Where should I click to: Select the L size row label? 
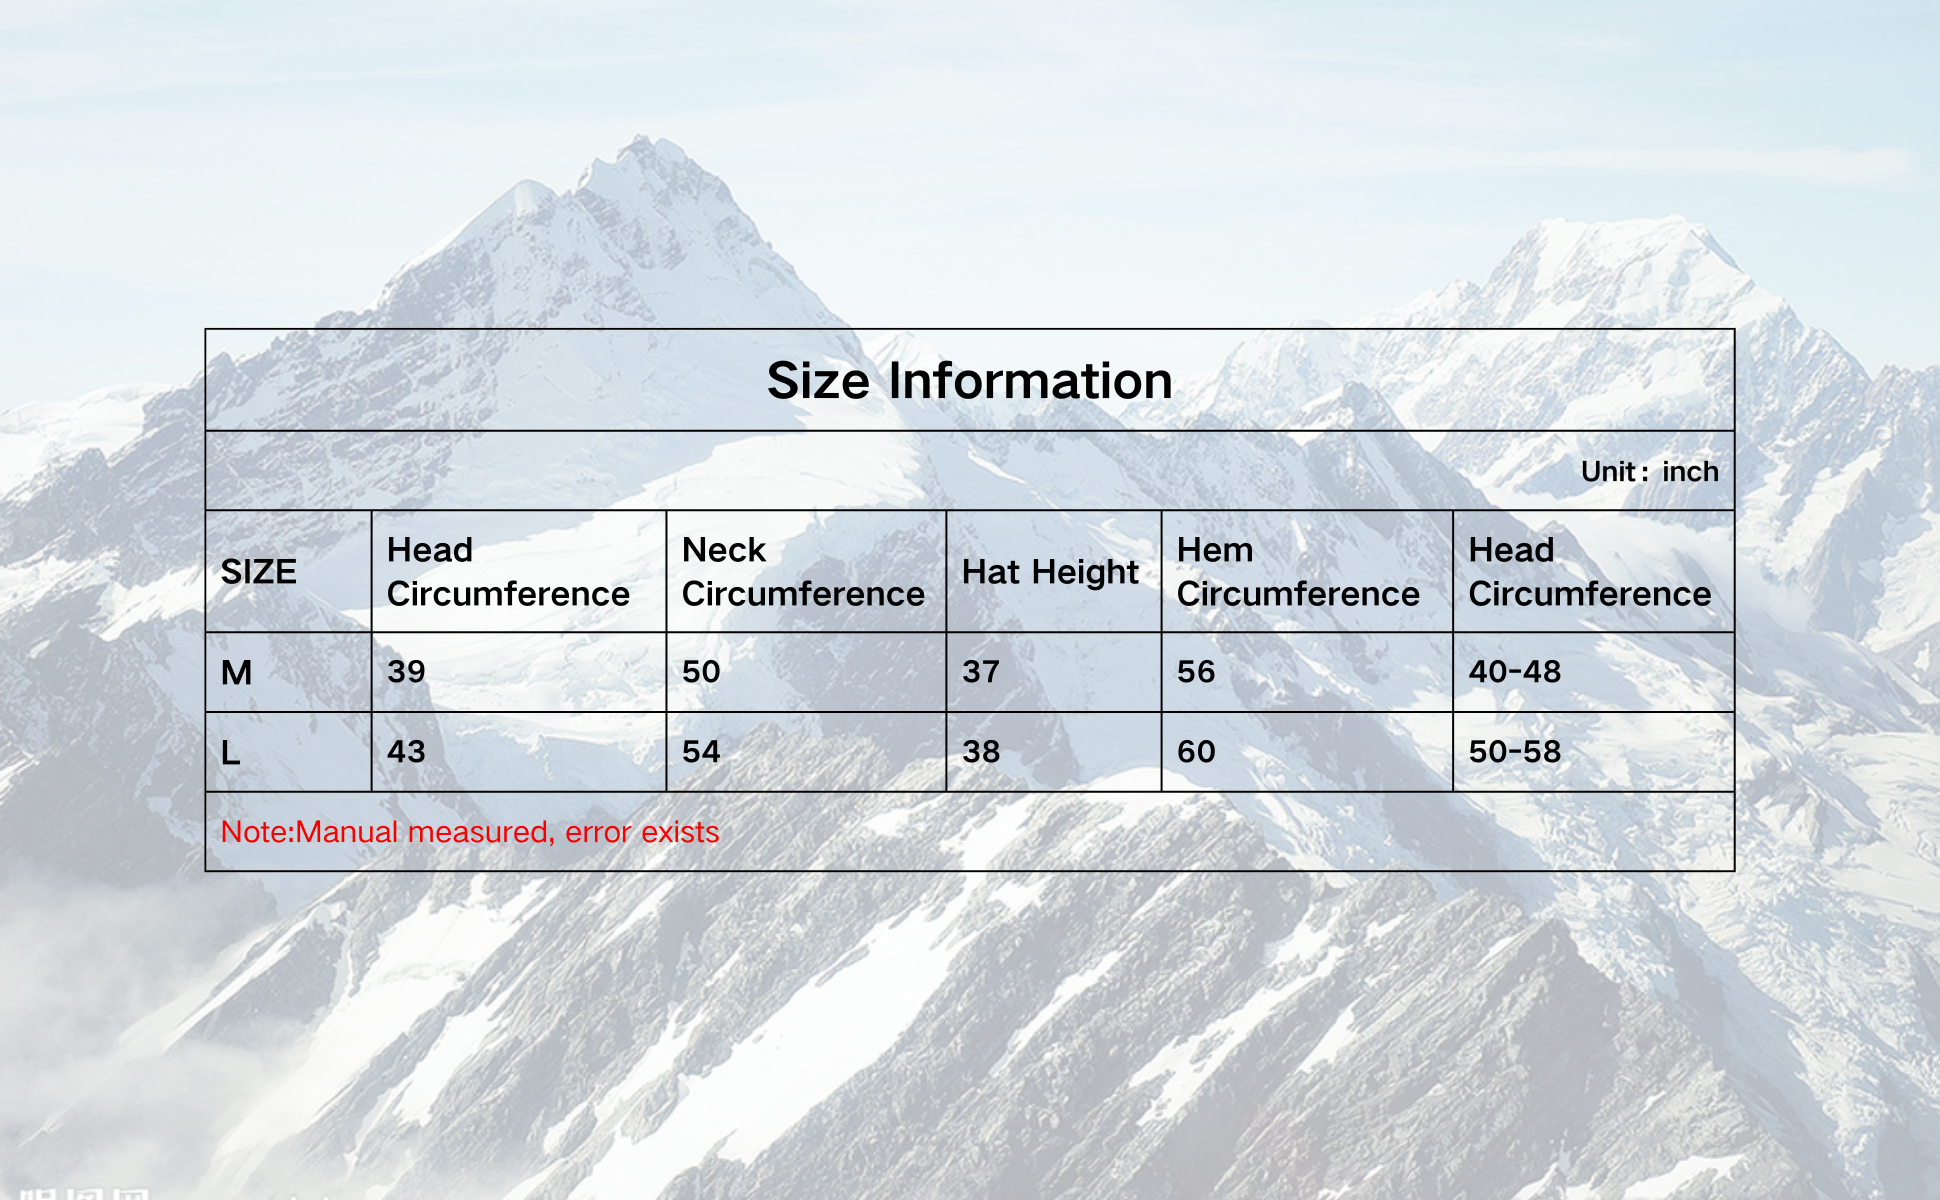[x=230, y=753]
